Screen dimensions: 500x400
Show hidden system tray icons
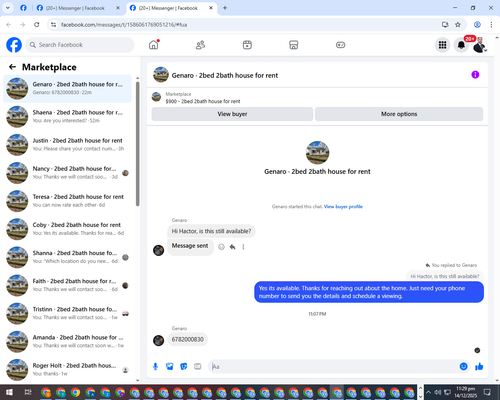(x=428, y=392)
